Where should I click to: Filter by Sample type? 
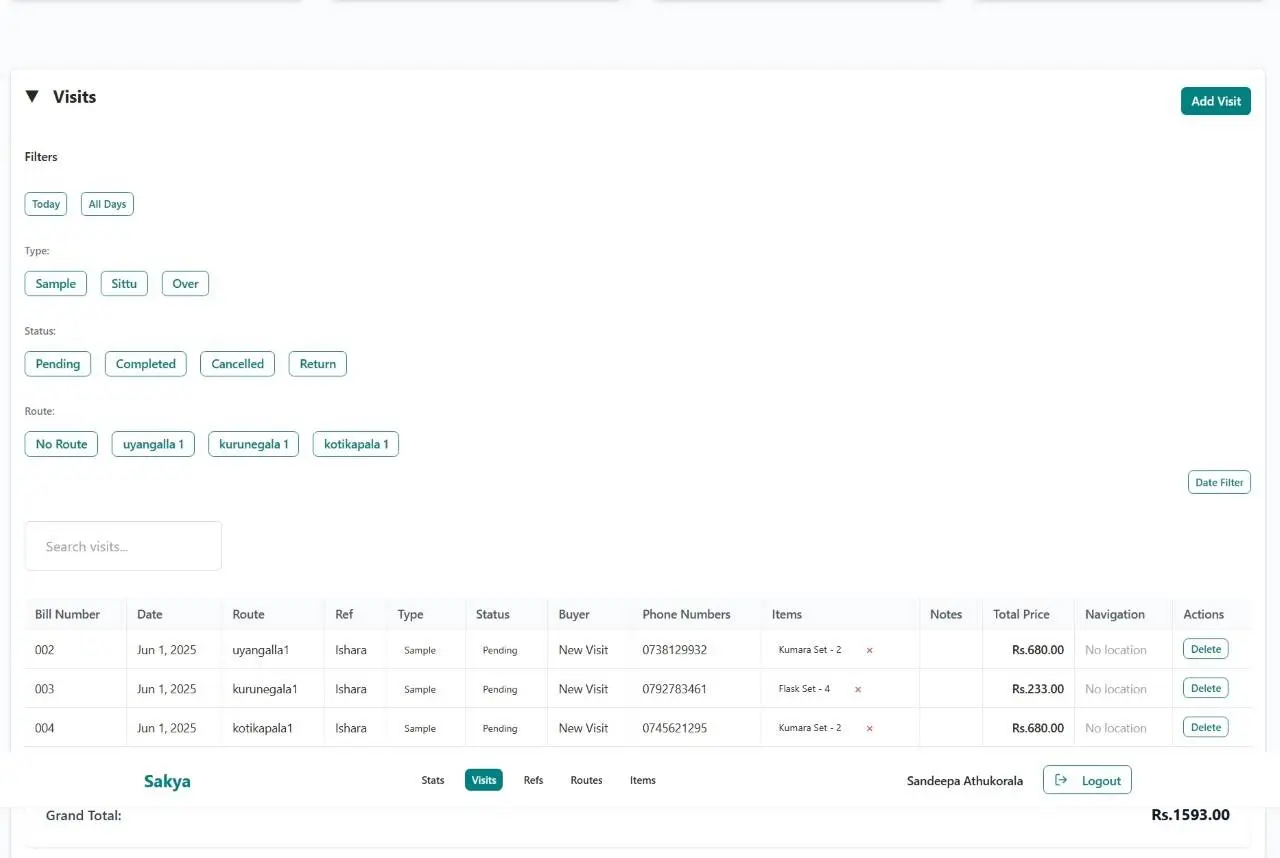[x=56, y=284]
